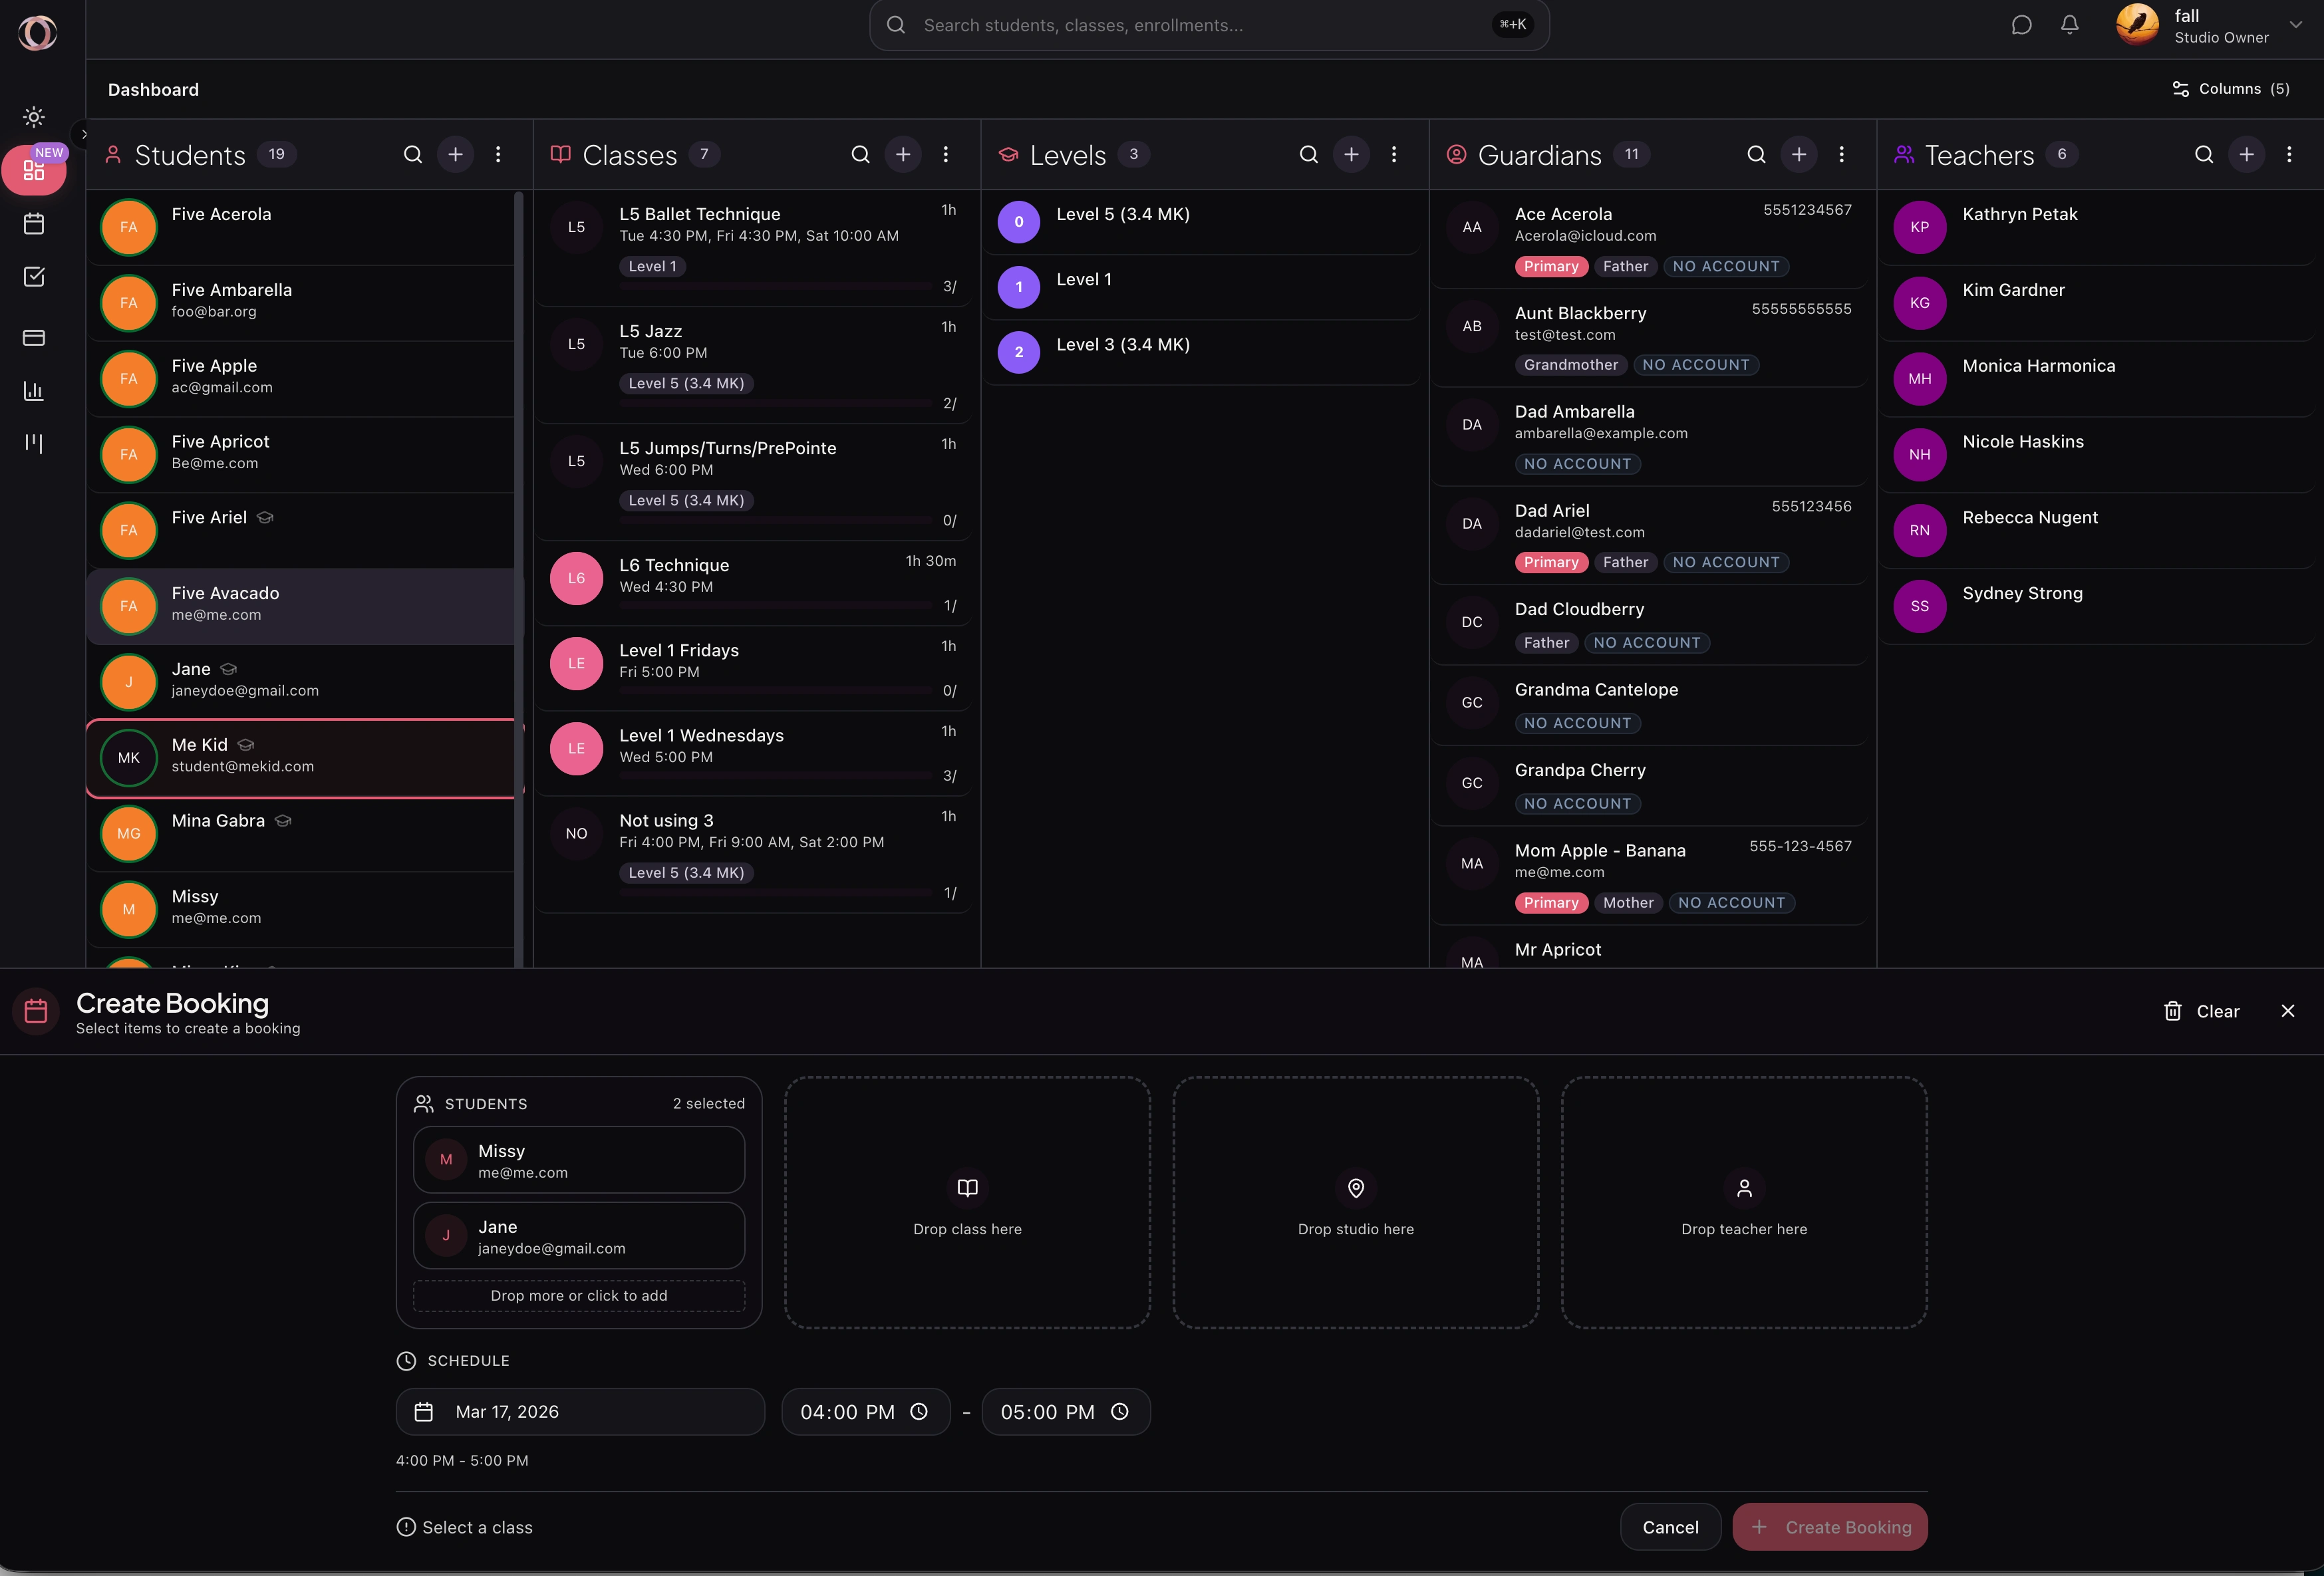Click the Mar 17, 2026 date field

coord(580,1411)
